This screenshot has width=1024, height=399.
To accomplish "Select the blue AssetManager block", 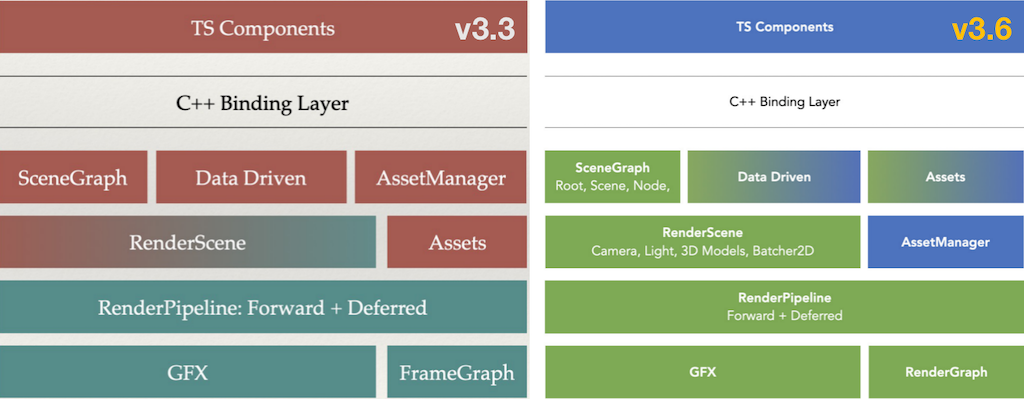I will click(x=946, y=242).
